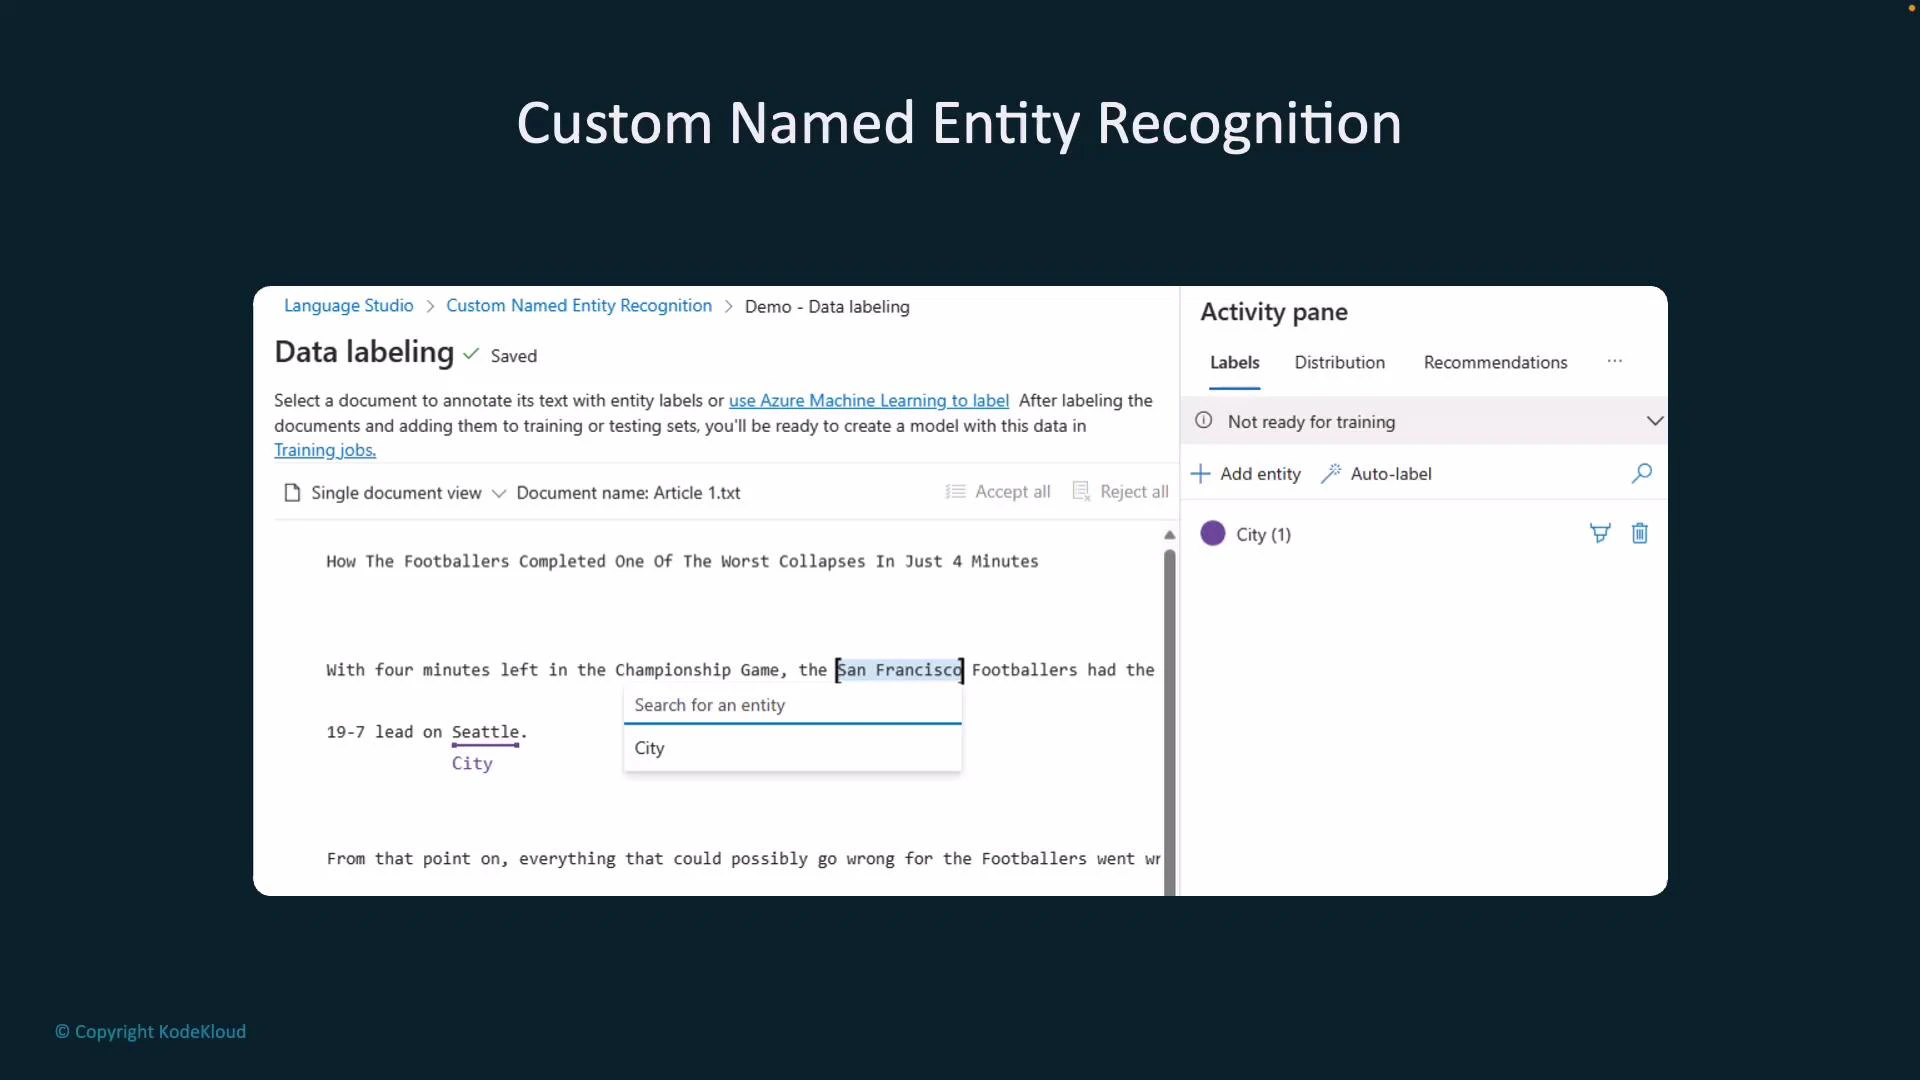Switch to the Distribution tab
Viewport: 1920px width, 1080px height.
point(1339,362)
